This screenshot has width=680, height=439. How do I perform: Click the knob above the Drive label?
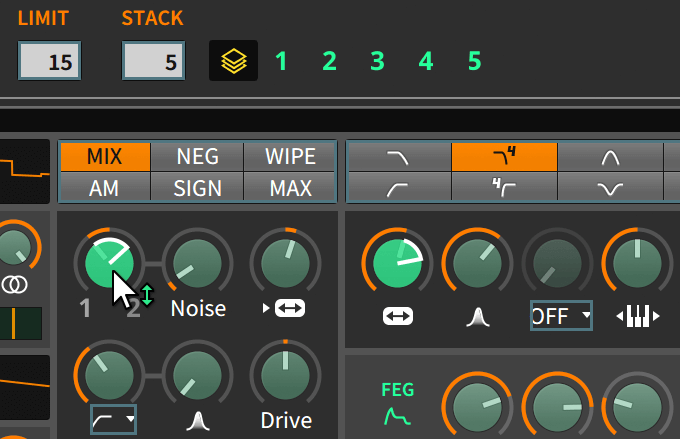285,375
